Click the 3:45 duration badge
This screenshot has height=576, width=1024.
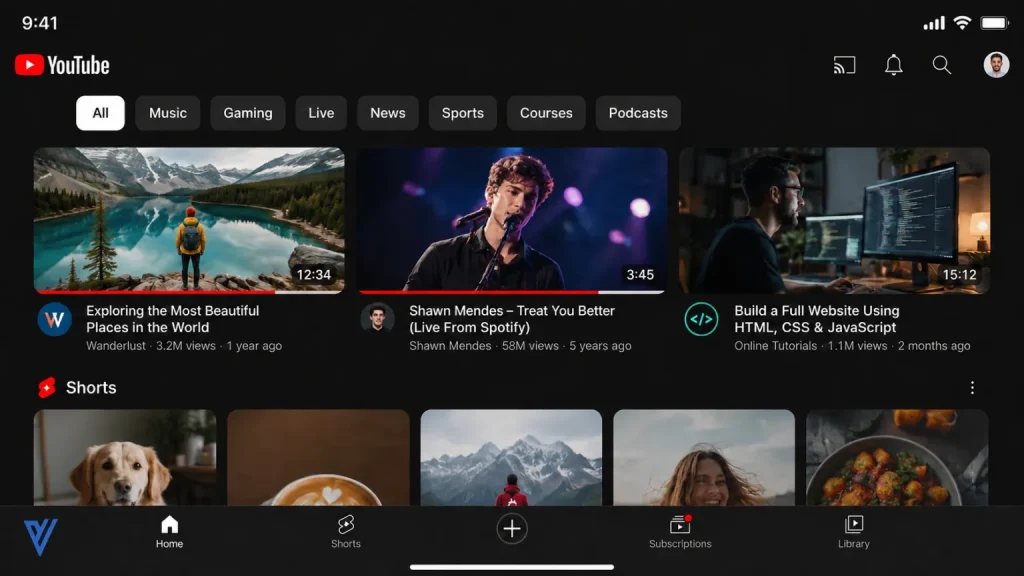pyautogui.click(x=640, y=275)
